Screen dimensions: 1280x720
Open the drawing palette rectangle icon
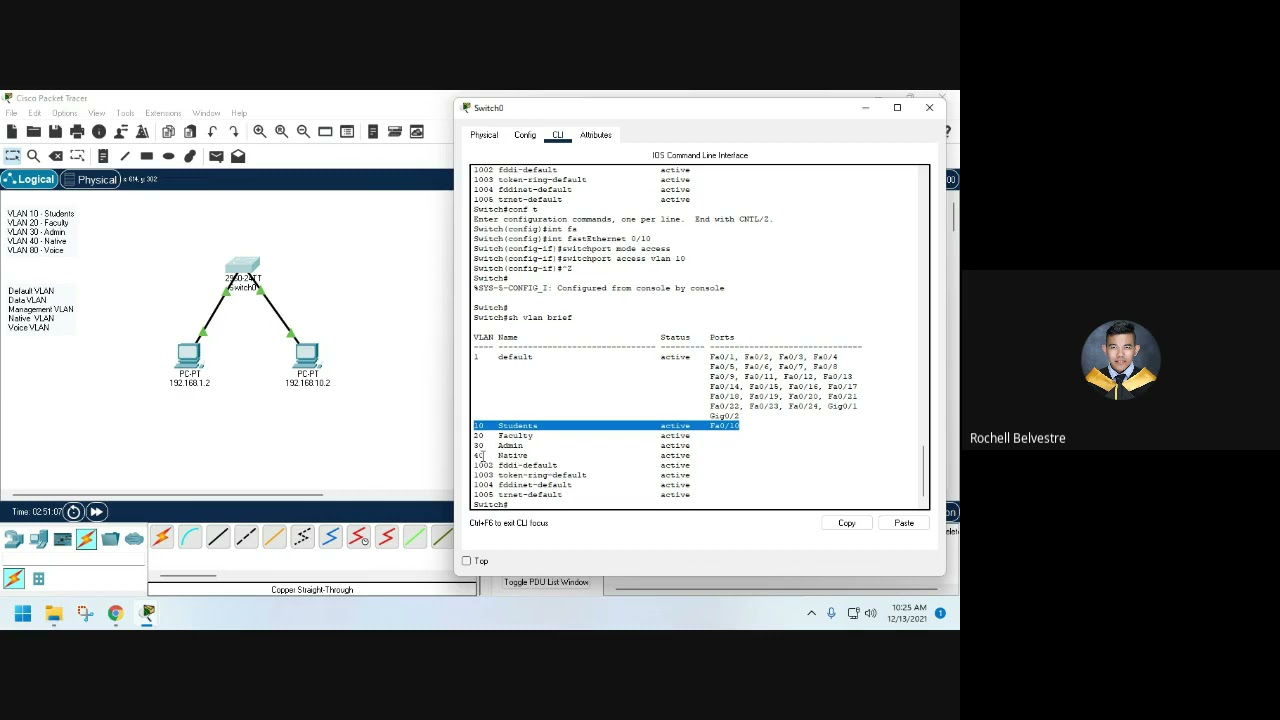click(325, 132)
